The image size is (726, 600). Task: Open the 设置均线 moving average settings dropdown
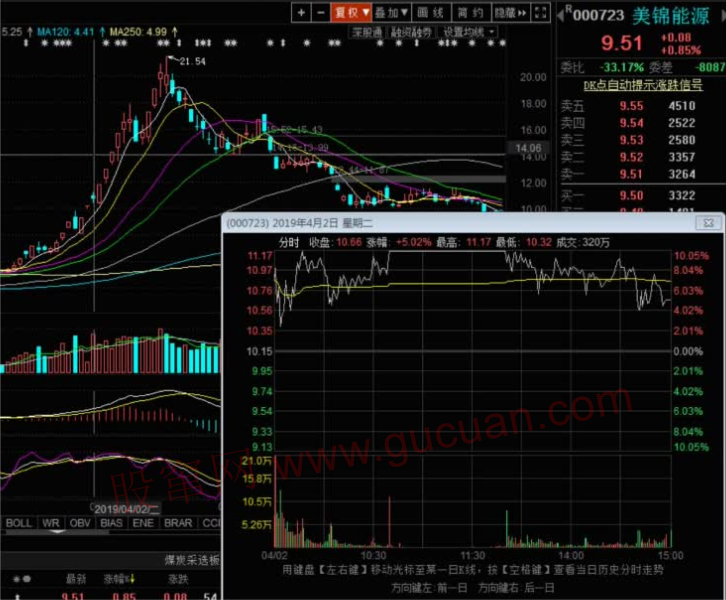coord(468,32)
